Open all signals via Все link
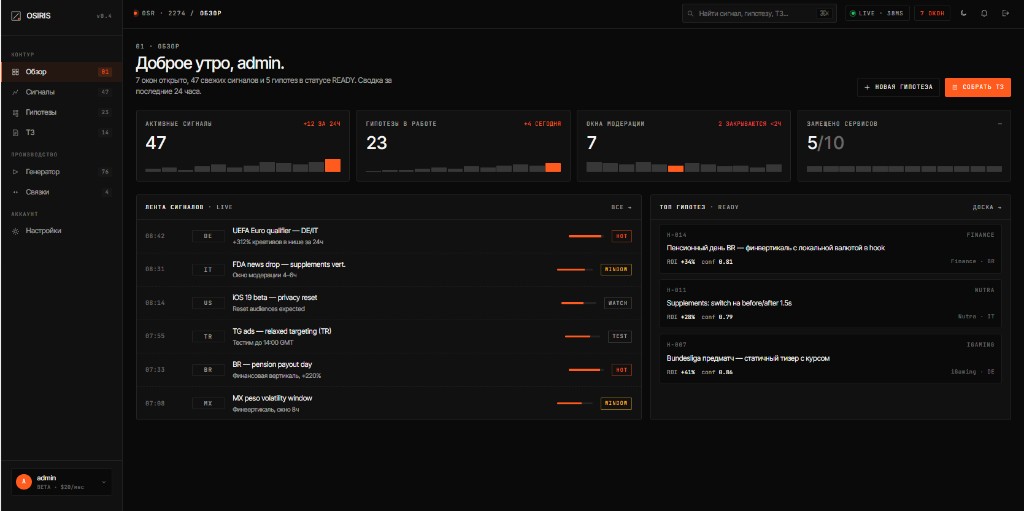The height and width of the screenshot is (511, 1024). tap(621, 207)
